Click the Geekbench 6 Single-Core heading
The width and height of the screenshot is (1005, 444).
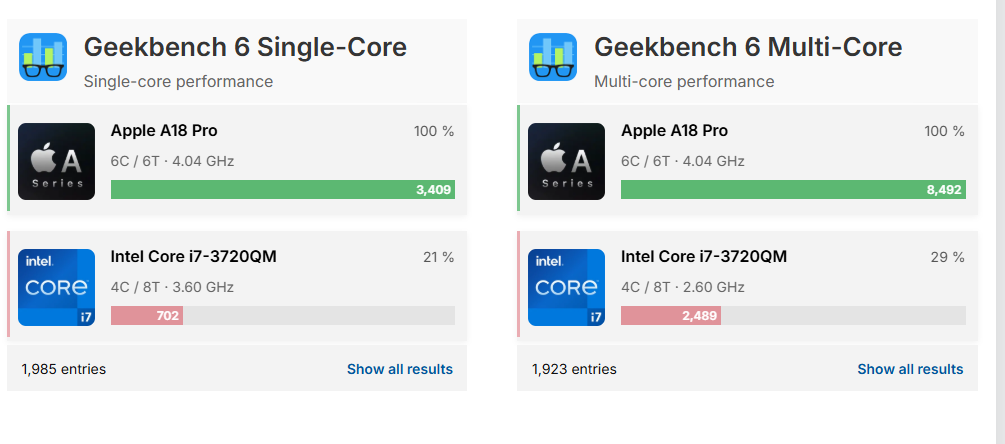click(245, 47)
